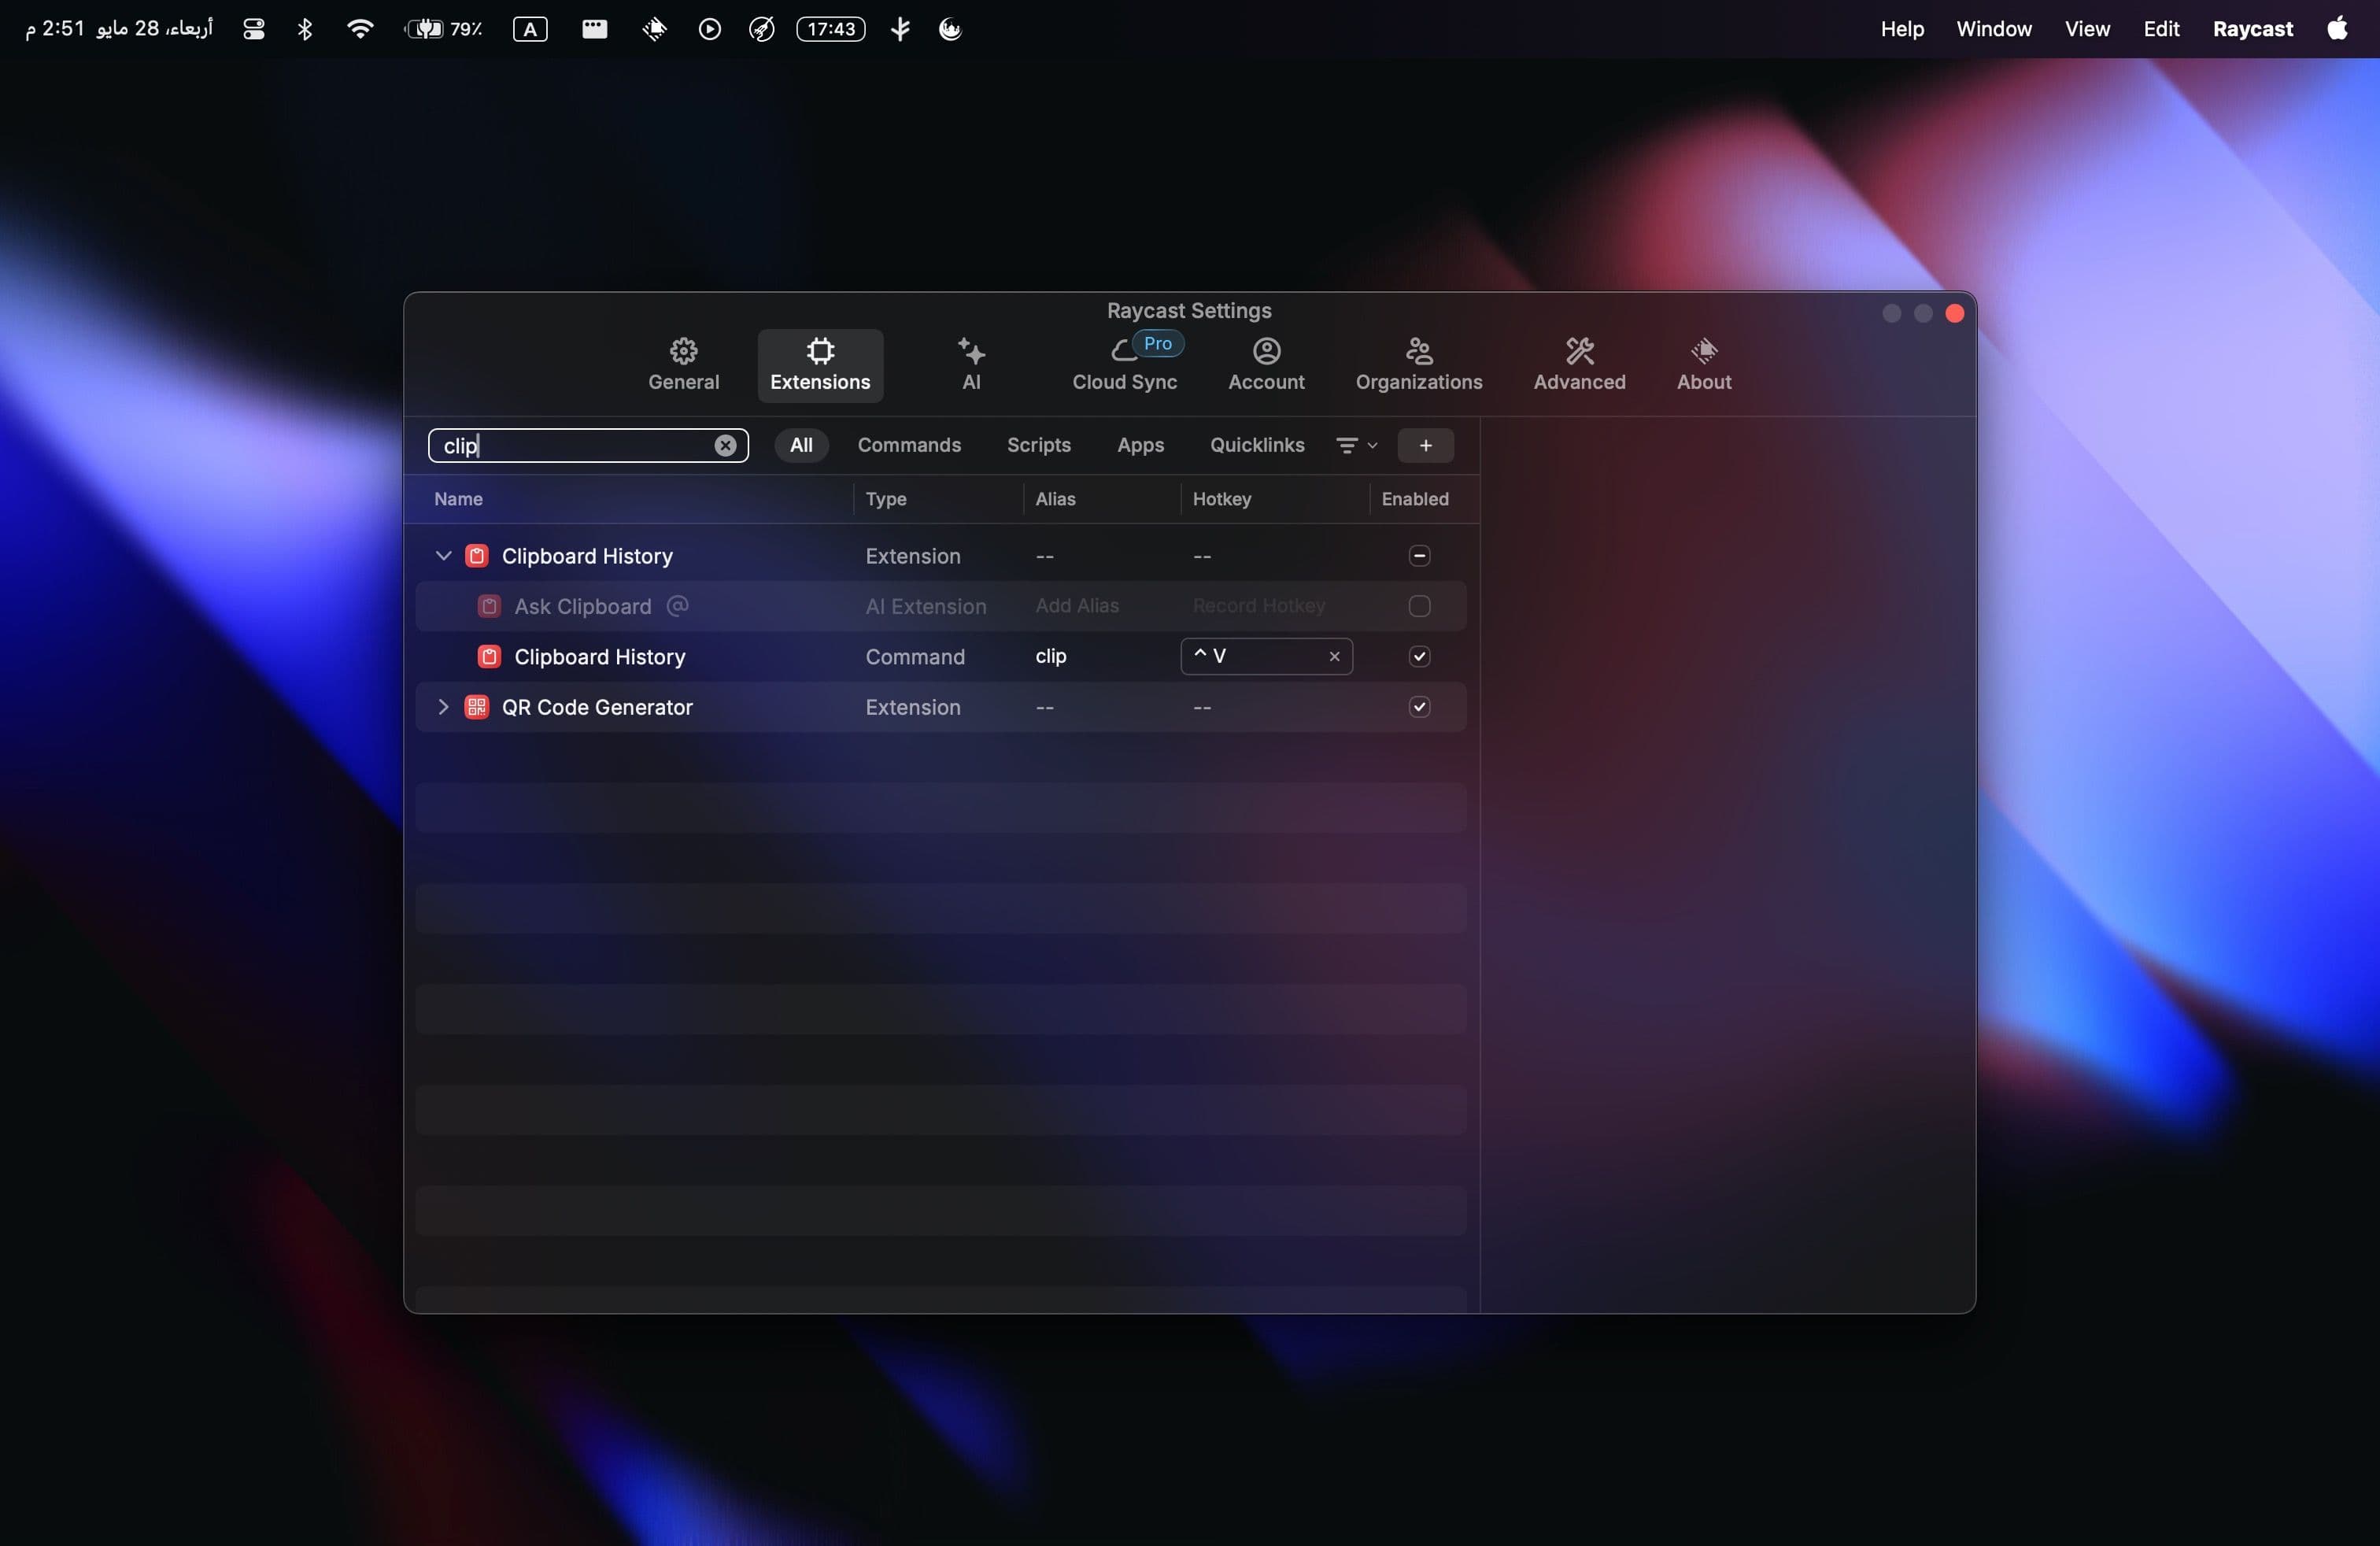Open the Organizations settings icon
The image size is (2380, 1546).
(x=1419, y=363)
